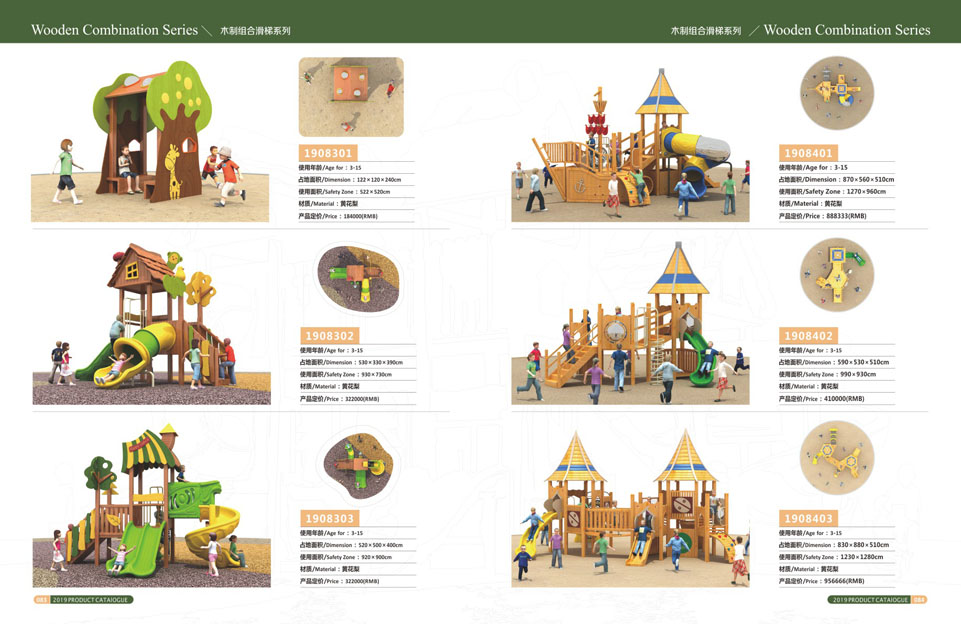Click the right 'Wooden Combination Series' header title
This screenshot has height=624, width=961.
coord(846,30)
